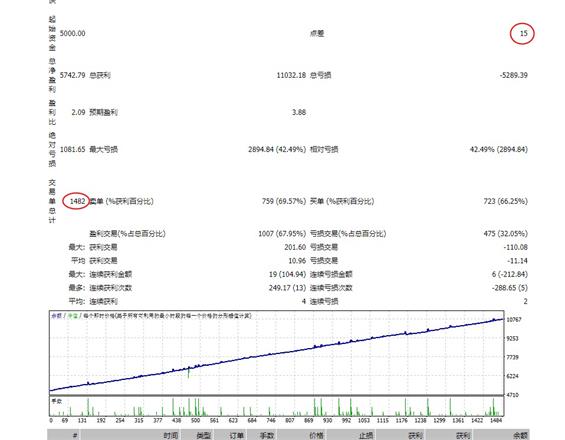Click the 时间 column header in the table
565x440 pixels.
click(171, 436)
